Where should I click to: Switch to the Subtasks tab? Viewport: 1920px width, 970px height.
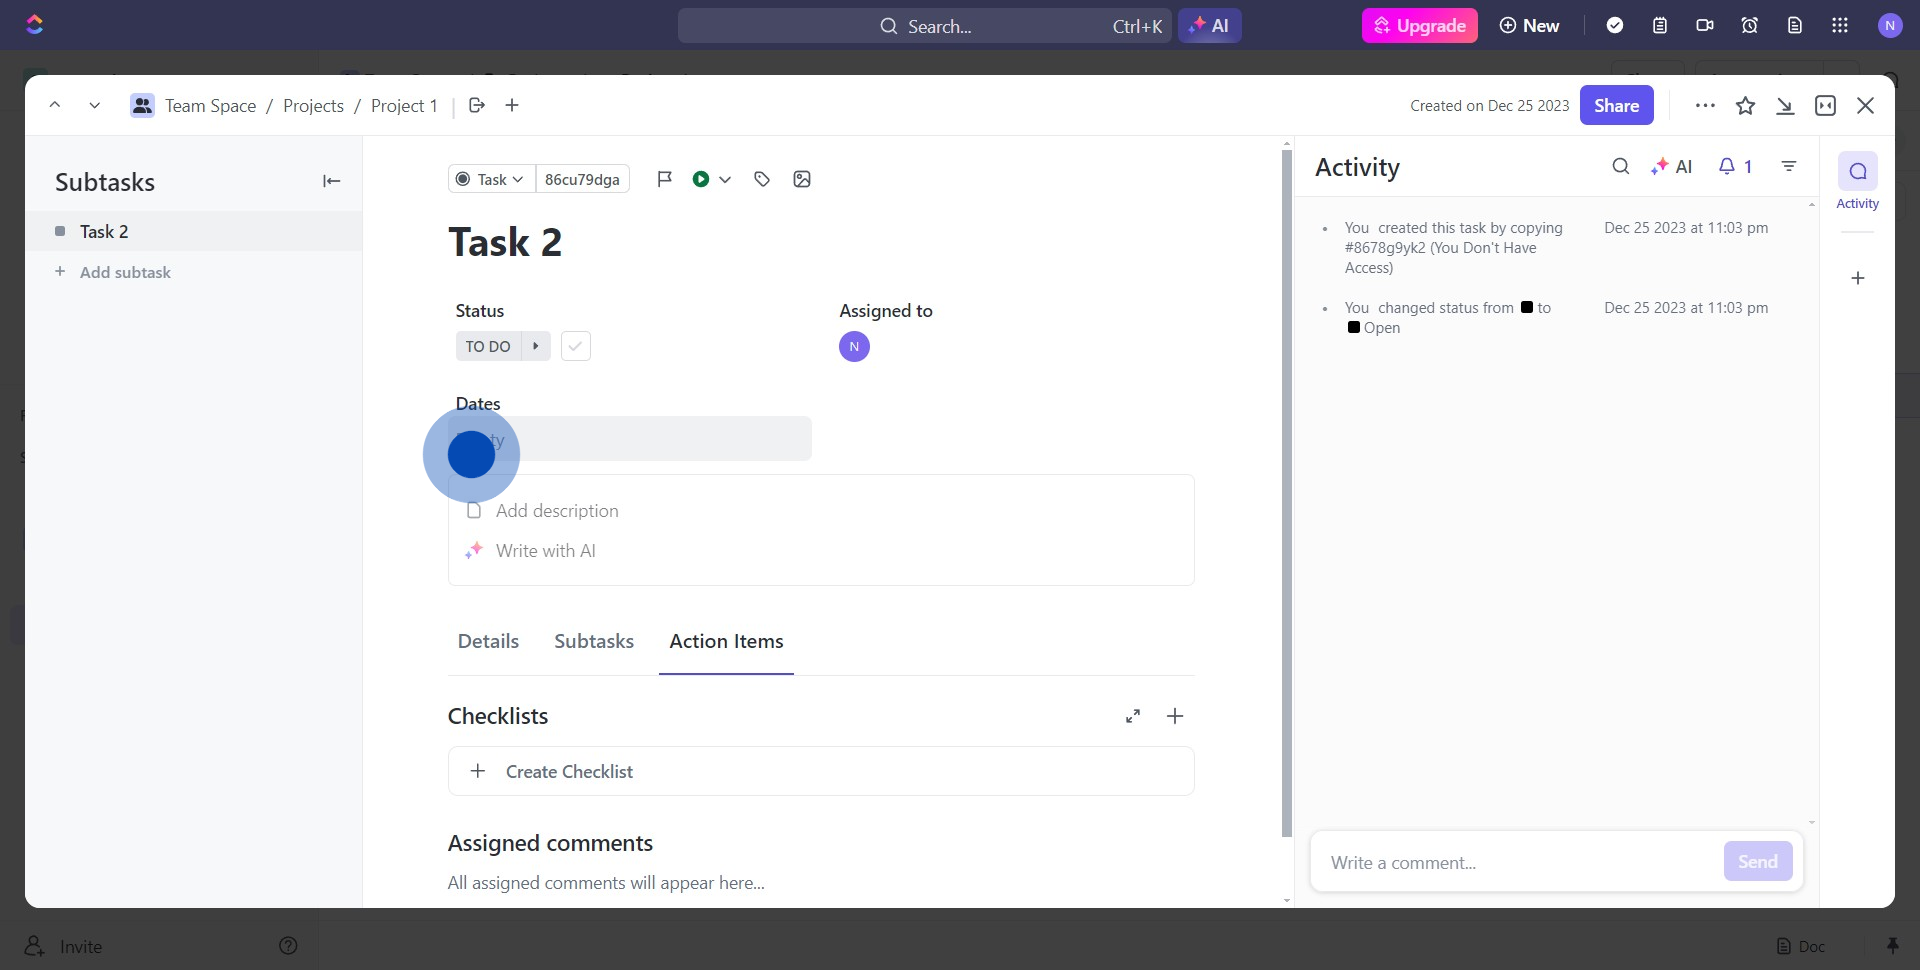coord(594,641)
